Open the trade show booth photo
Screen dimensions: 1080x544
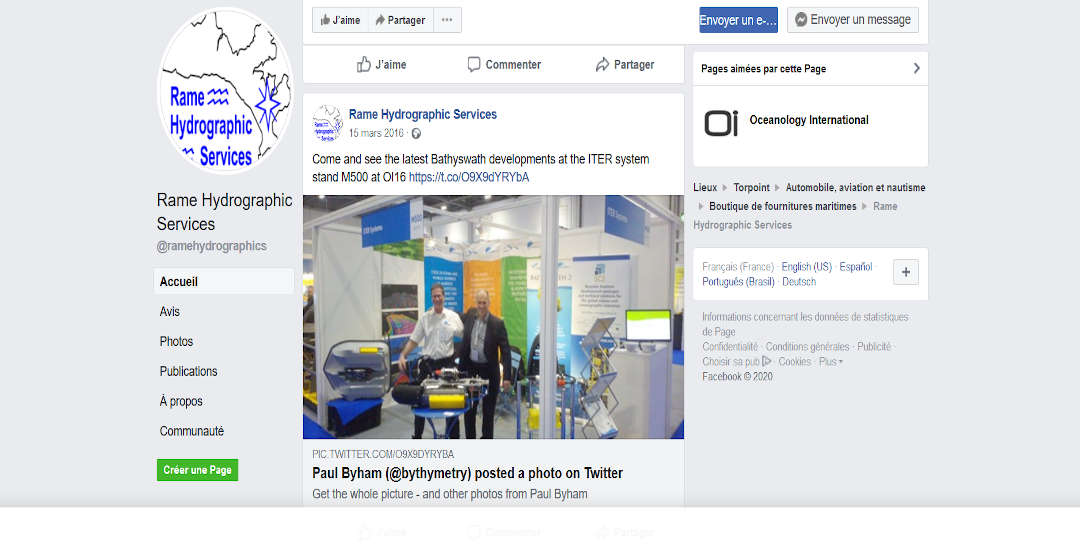493,317
